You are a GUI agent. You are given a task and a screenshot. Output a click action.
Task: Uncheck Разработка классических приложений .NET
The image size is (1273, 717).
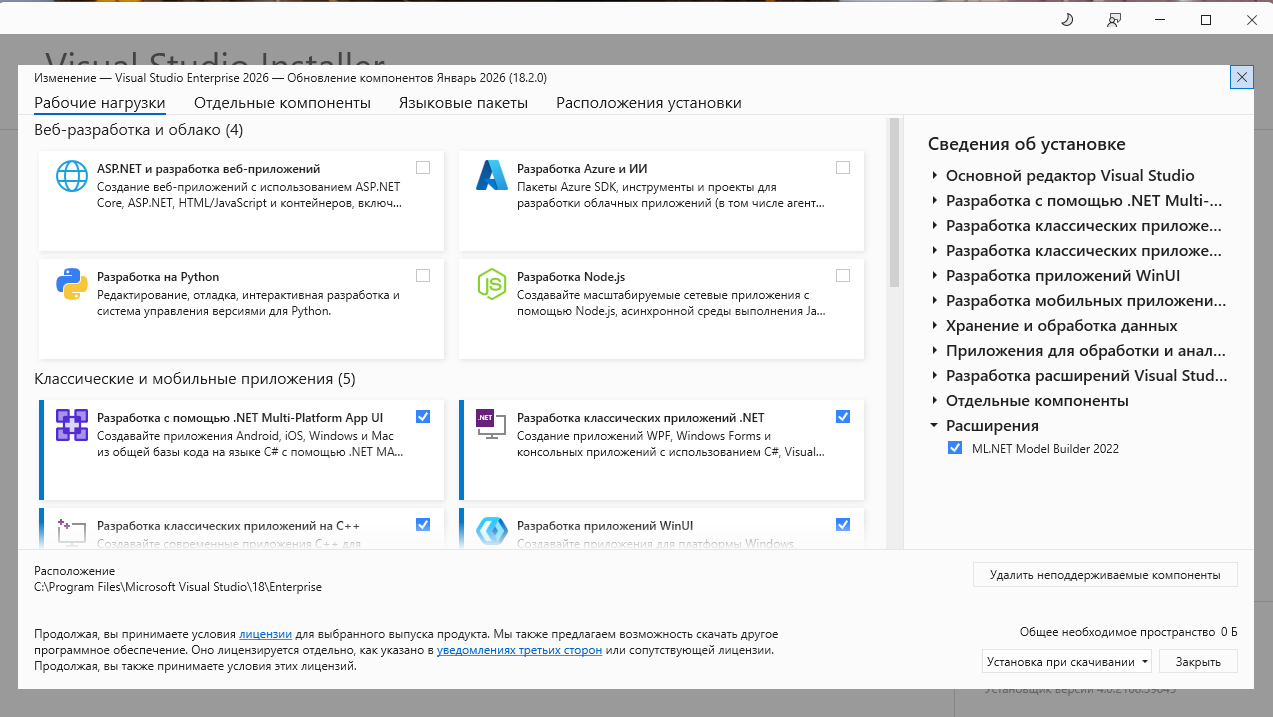pos(843,416)
